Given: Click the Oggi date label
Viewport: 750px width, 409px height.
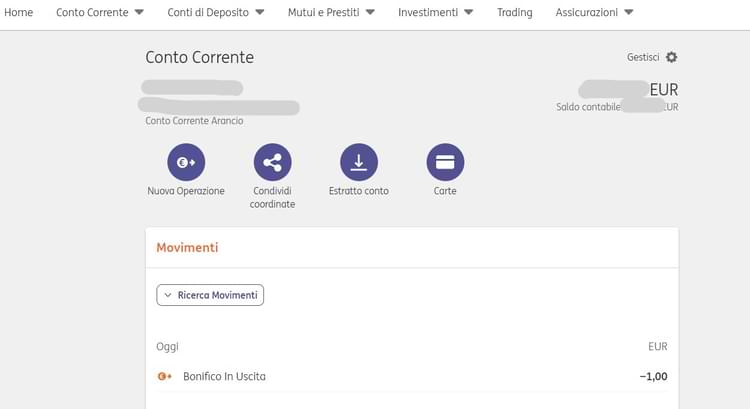Looking at the screenshot, I should 167,347.
